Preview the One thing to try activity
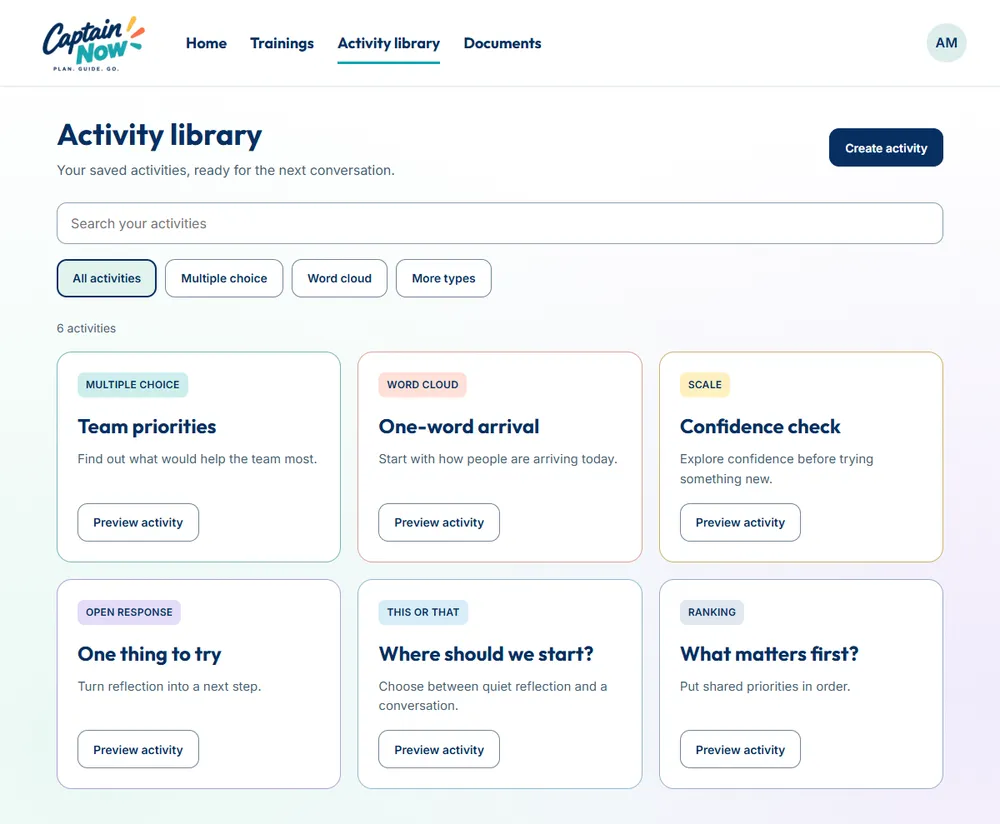 pos(138,749)
